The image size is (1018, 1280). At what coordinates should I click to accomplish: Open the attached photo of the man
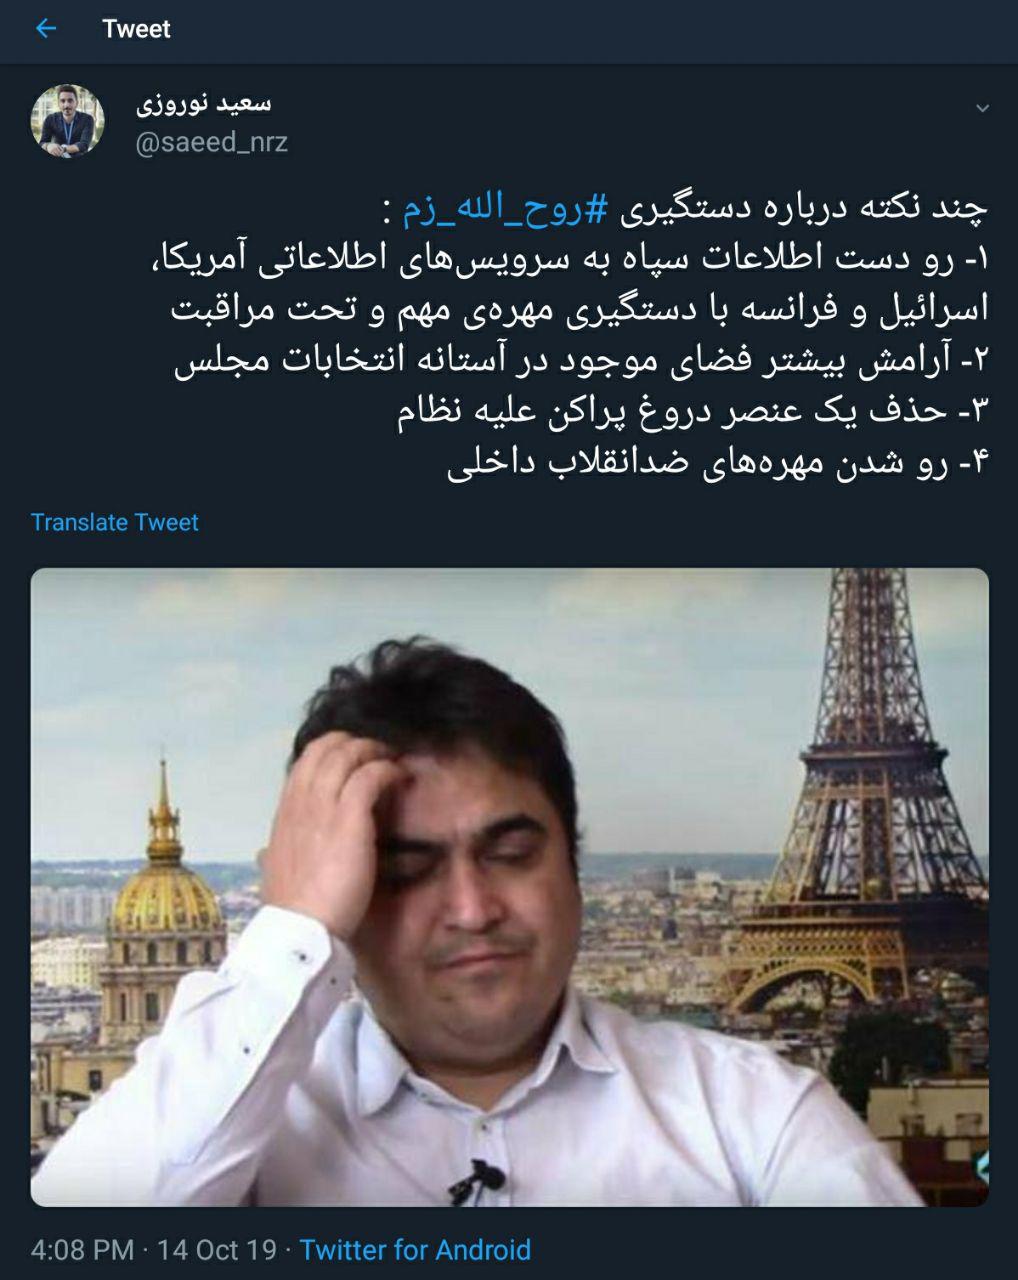(x=510, y=887)
